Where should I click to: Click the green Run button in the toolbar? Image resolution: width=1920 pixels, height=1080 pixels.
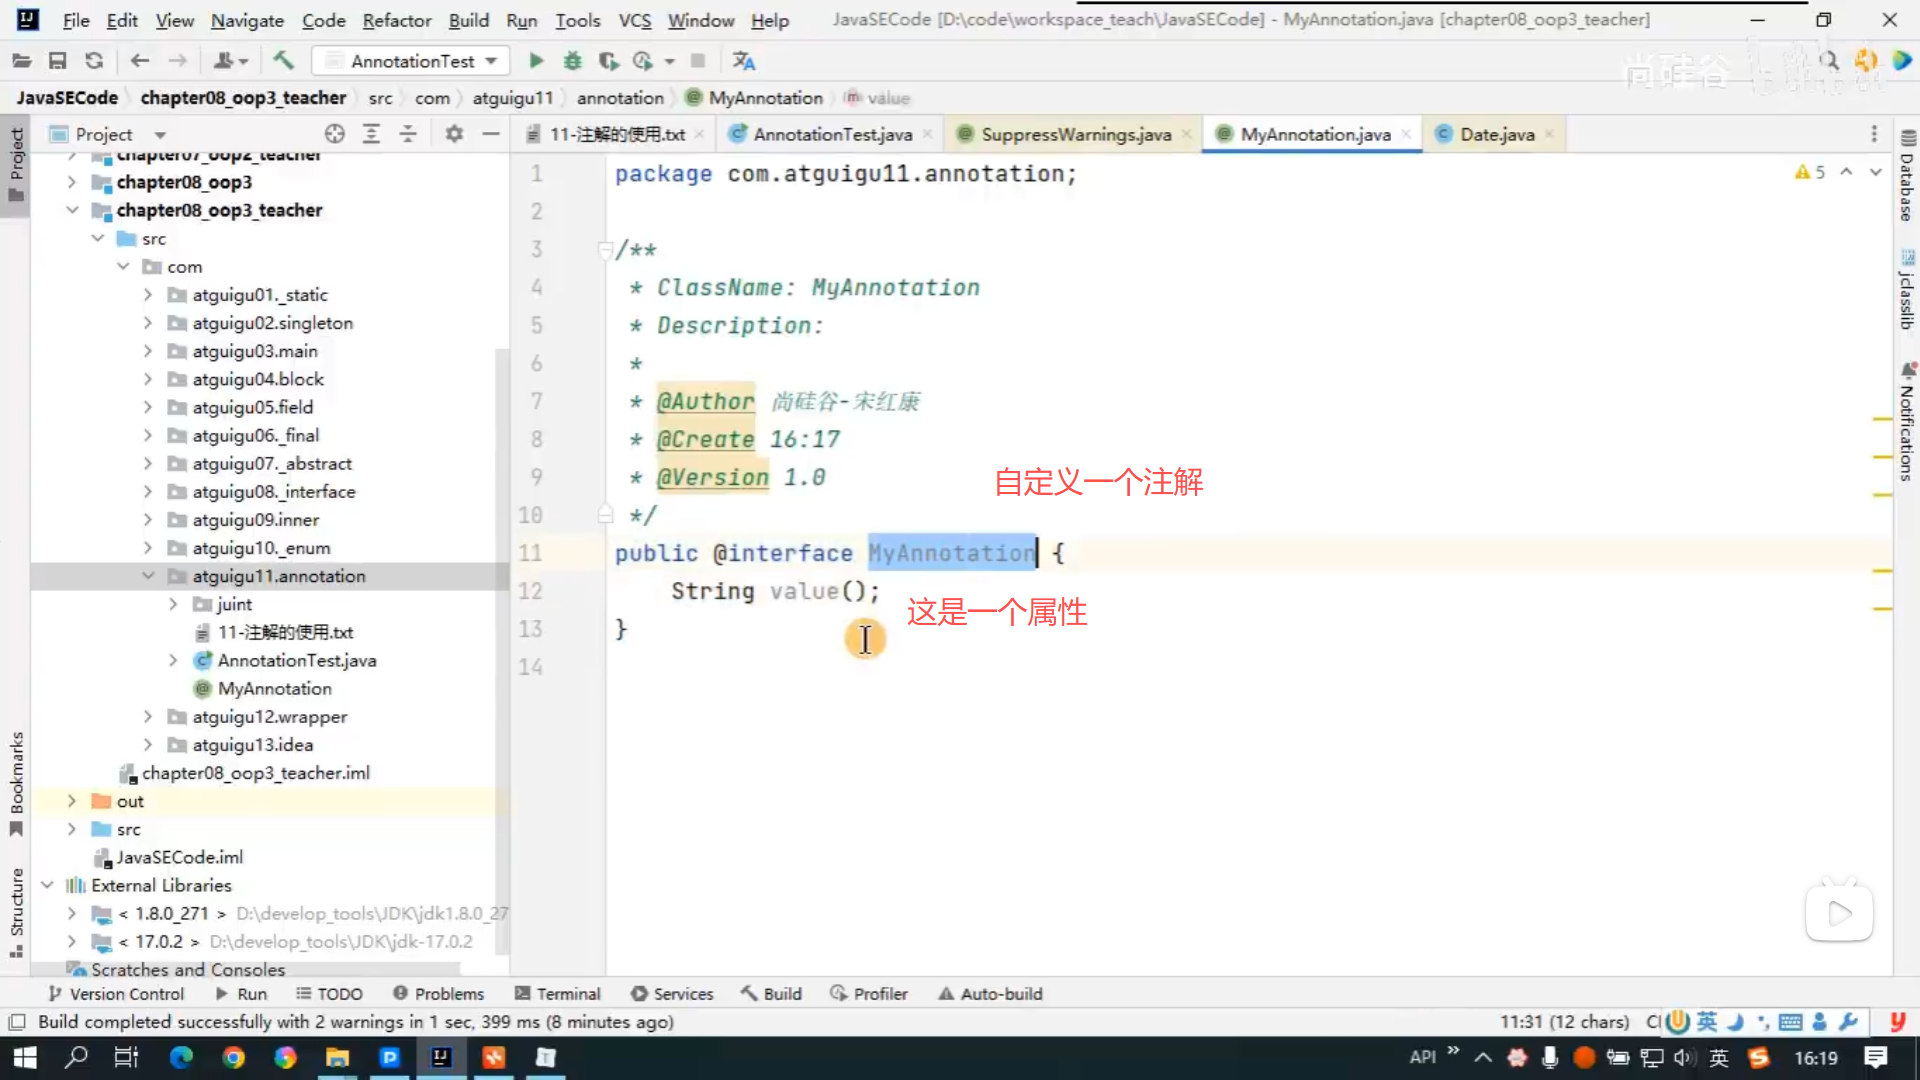(536, 61)
